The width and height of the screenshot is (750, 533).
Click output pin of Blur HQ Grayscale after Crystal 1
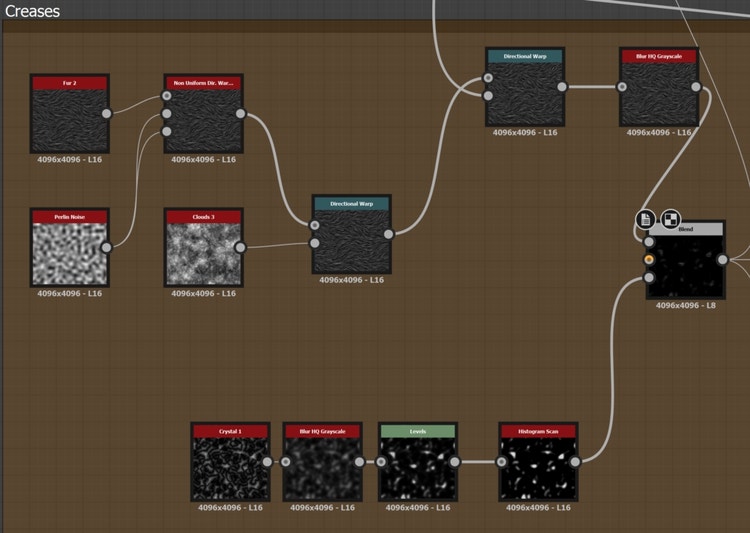pos(359,462)
